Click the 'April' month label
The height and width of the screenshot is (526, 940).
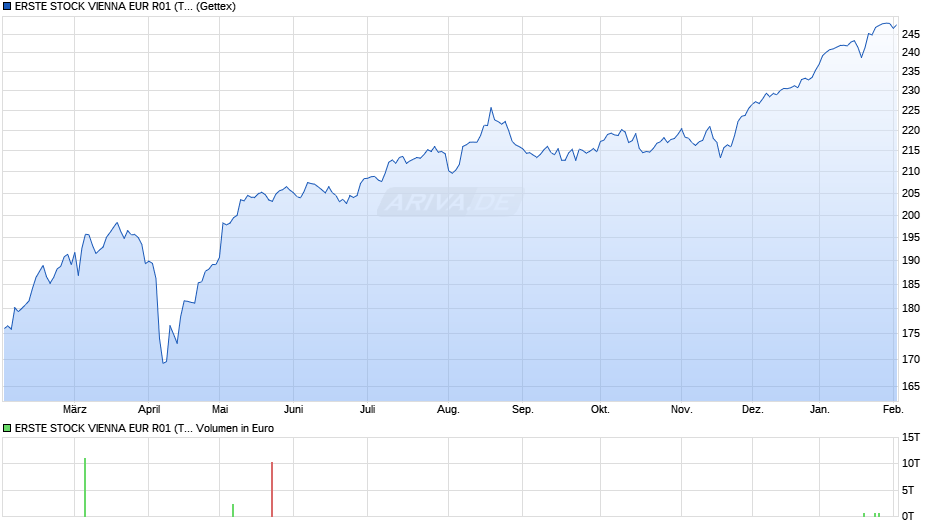point(149,409)
